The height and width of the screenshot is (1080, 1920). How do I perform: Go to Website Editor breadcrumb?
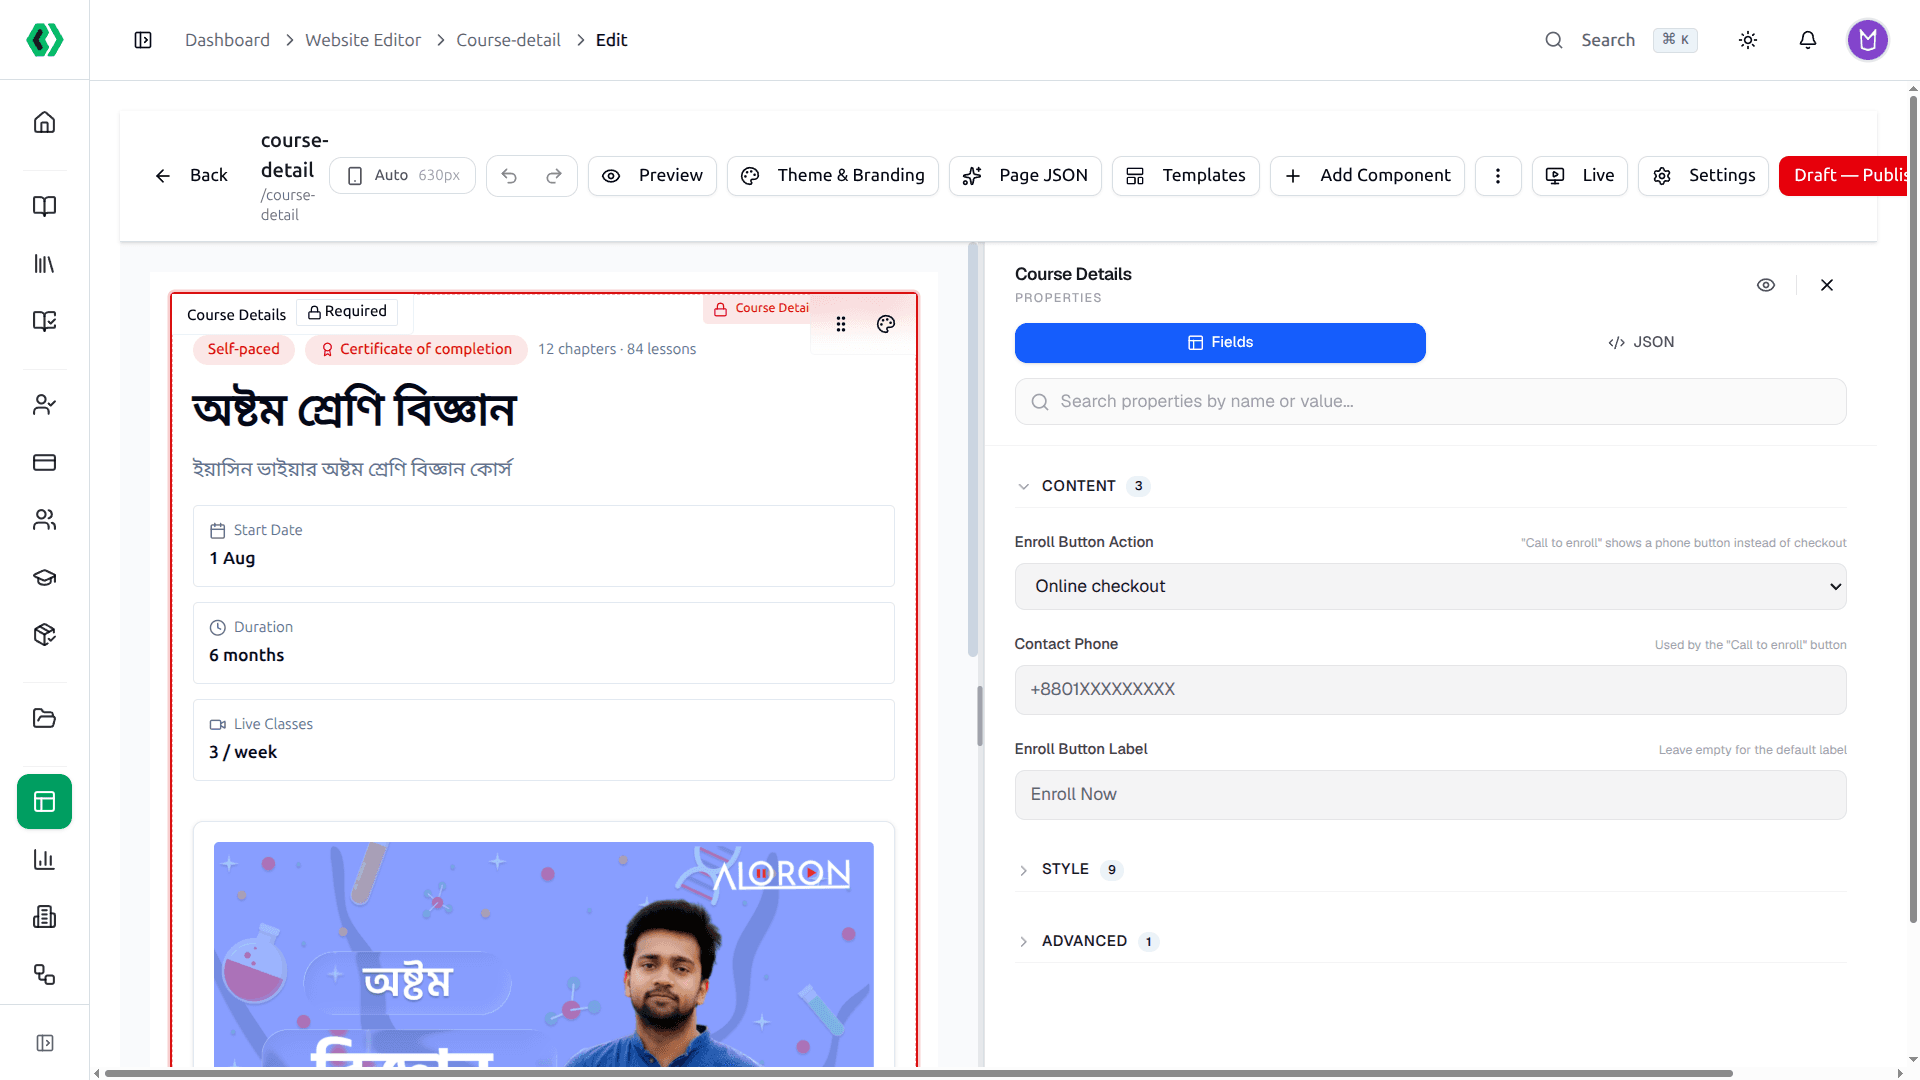point(363,40)
